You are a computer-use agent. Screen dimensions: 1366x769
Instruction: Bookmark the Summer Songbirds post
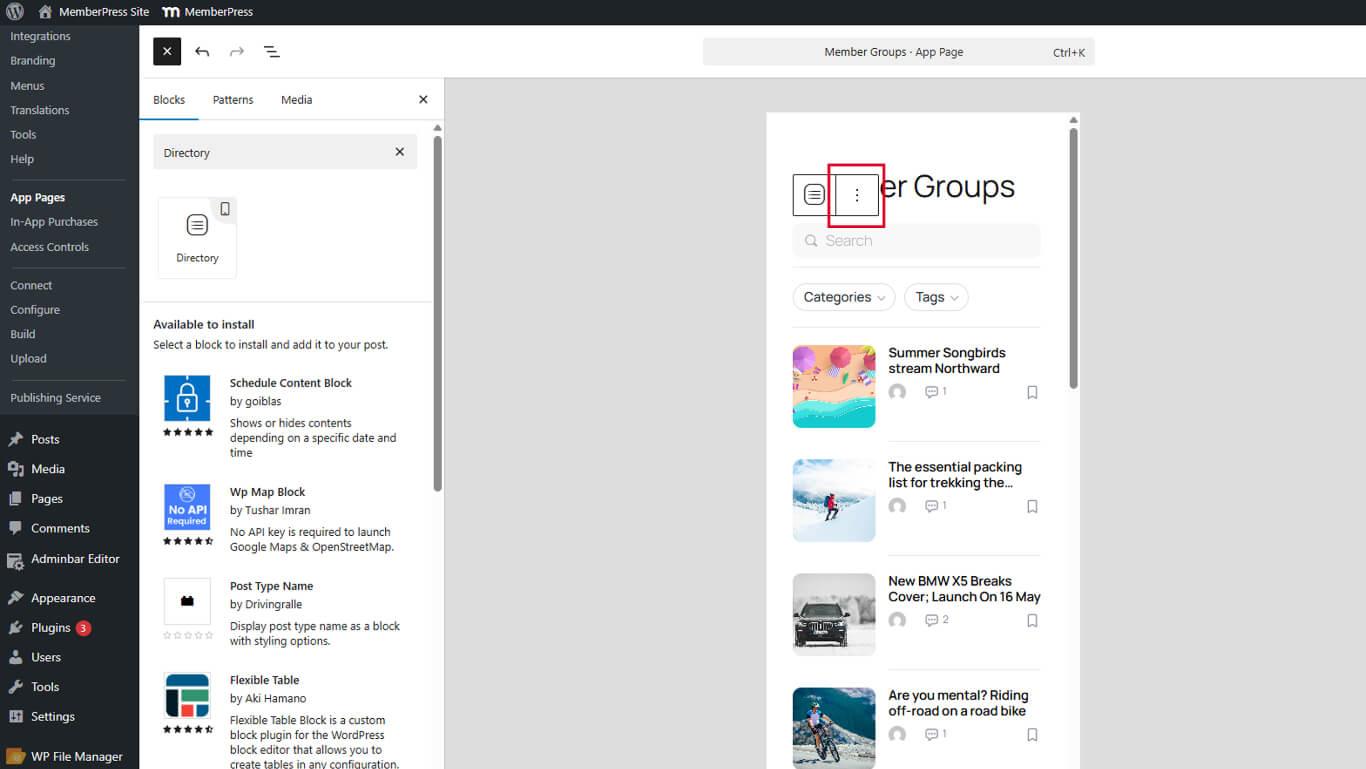(x=1032, y=392)
